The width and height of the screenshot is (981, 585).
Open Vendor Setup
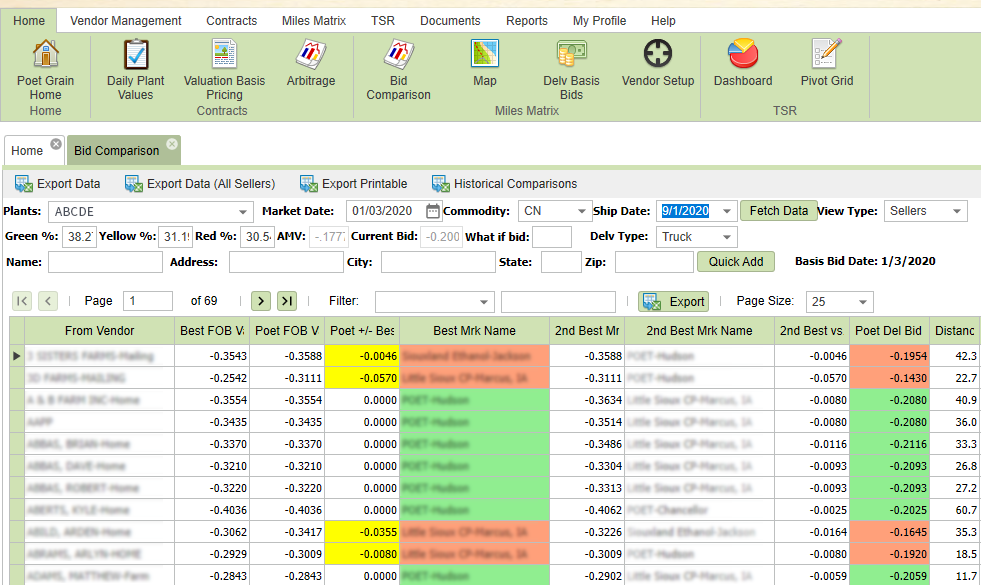[658, 63]
